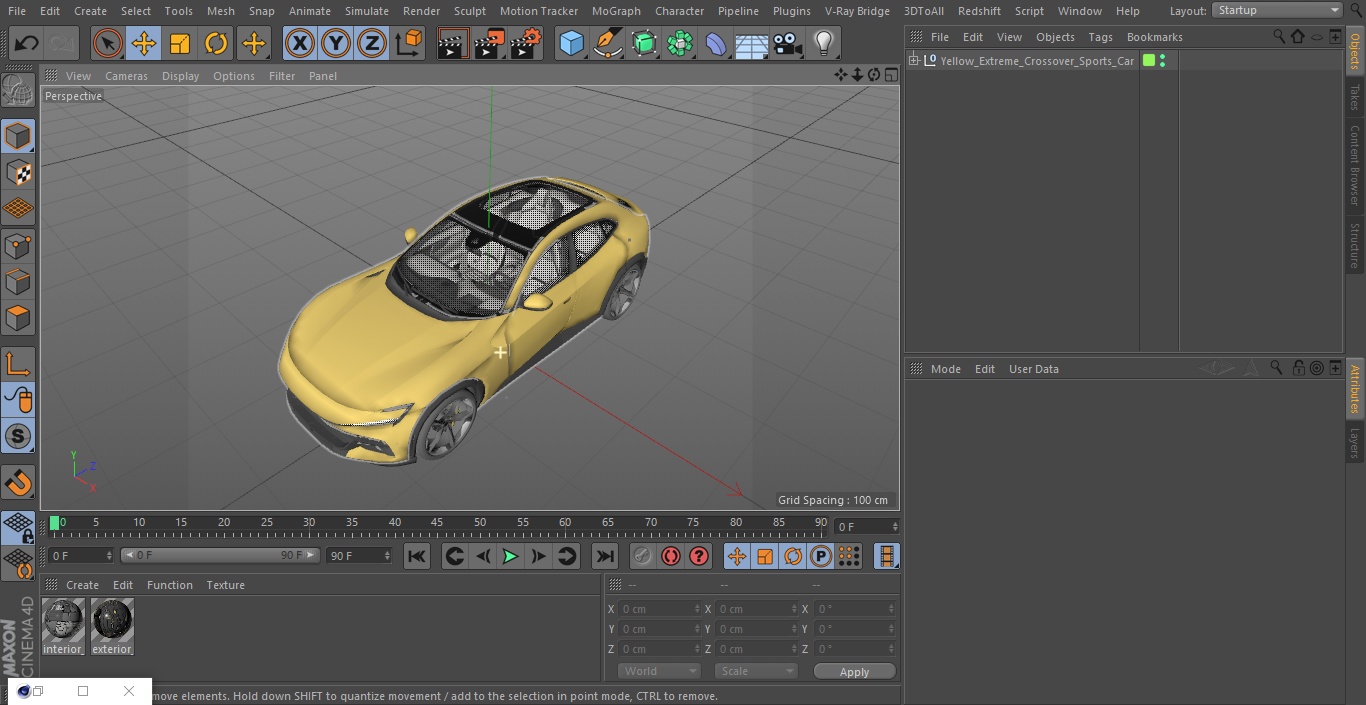Image resolution: width=1366 pixels, height=705 pixels.
Task: Switch to Polygons mode
Action: [x=18, y=318]
